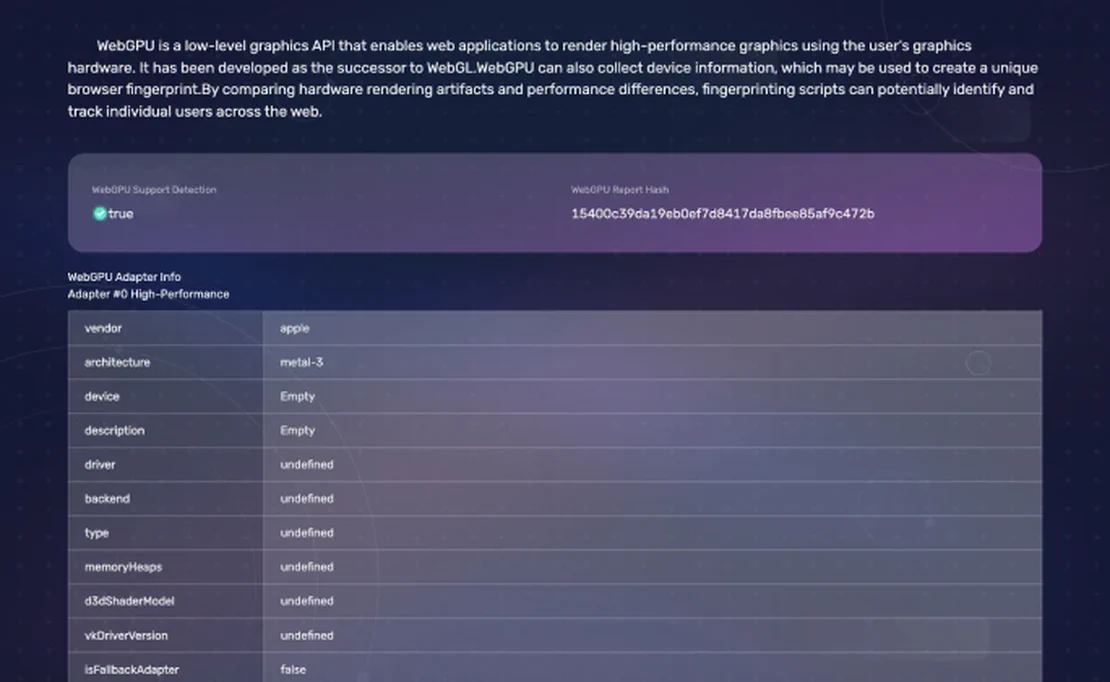This screenshot has width=1110, height=682.
Task: Click the type row label
Action: pos(97,533)
